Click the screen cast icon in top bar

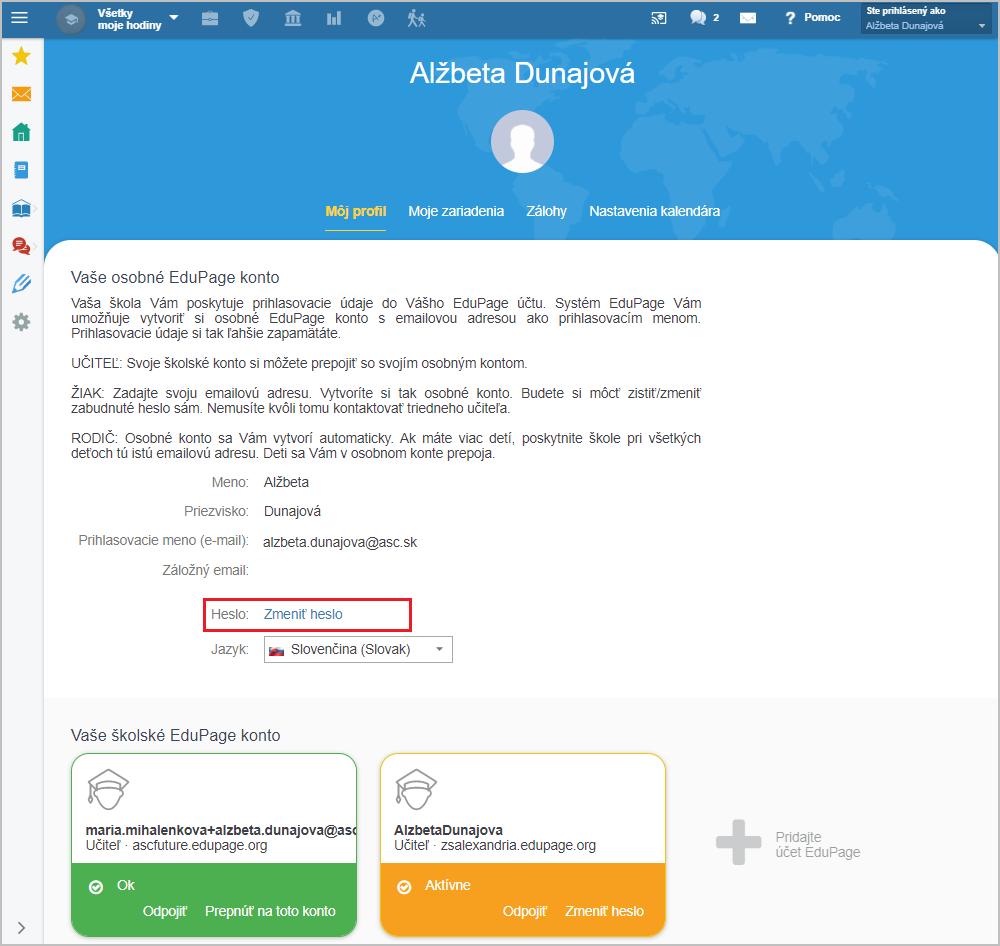659,18
